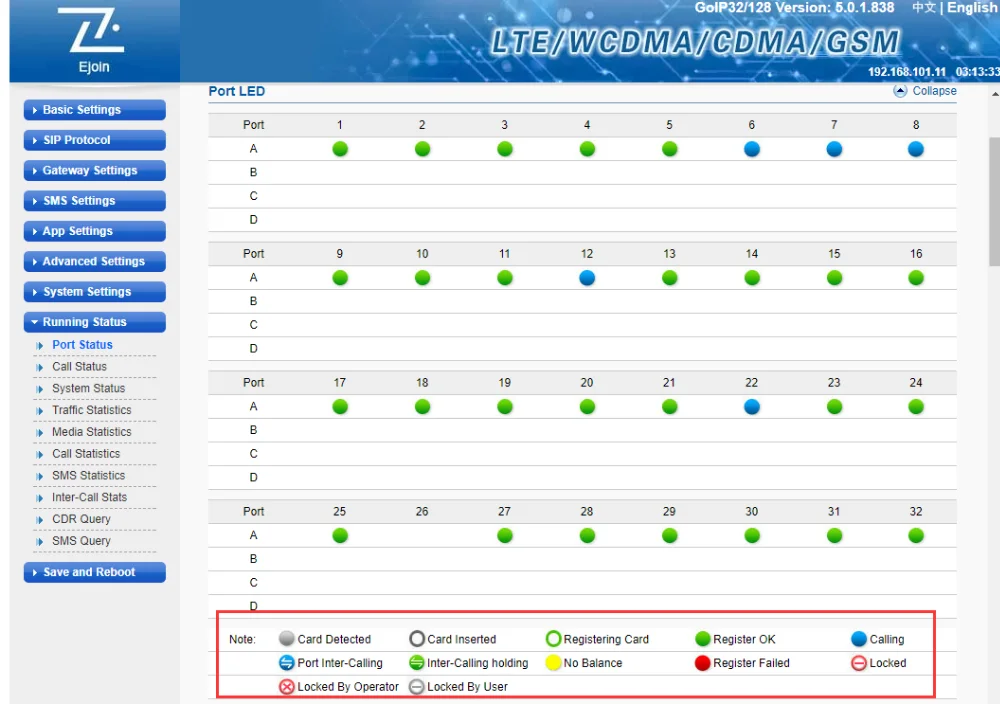Click the yellow No Balance legend icon

tap(553, 663)
